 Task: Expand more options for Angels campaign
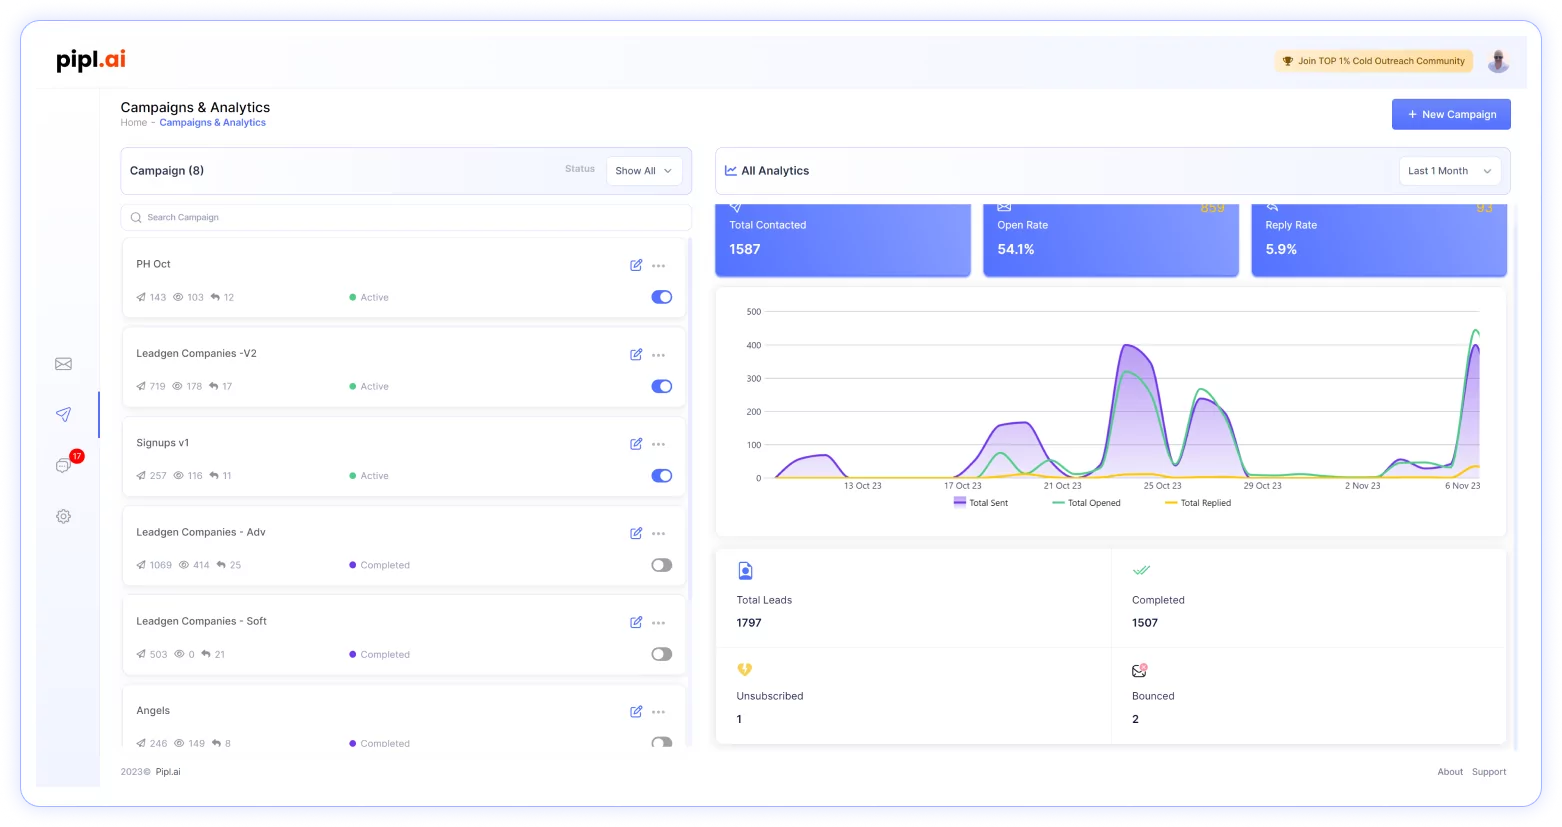(658, 711)
